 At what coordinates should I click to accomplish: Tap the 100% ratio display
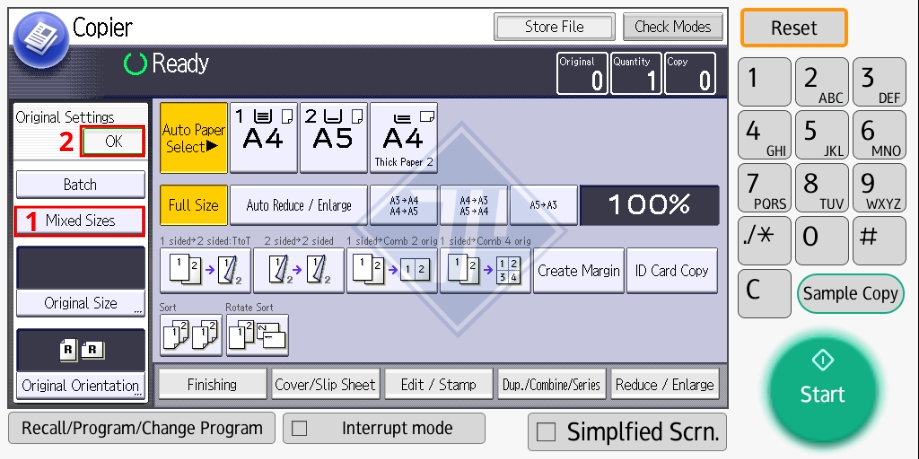click(649, 205)
